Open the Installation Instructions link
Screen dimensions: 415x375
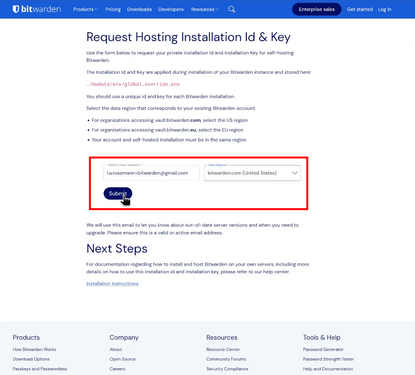(112, 284)
